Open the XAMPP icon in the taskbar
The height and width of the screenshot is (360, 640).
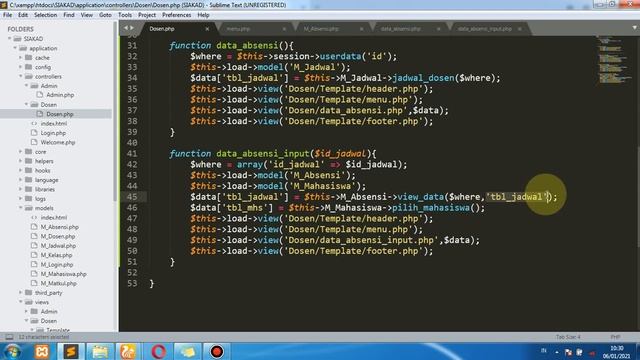click(42, 351)
